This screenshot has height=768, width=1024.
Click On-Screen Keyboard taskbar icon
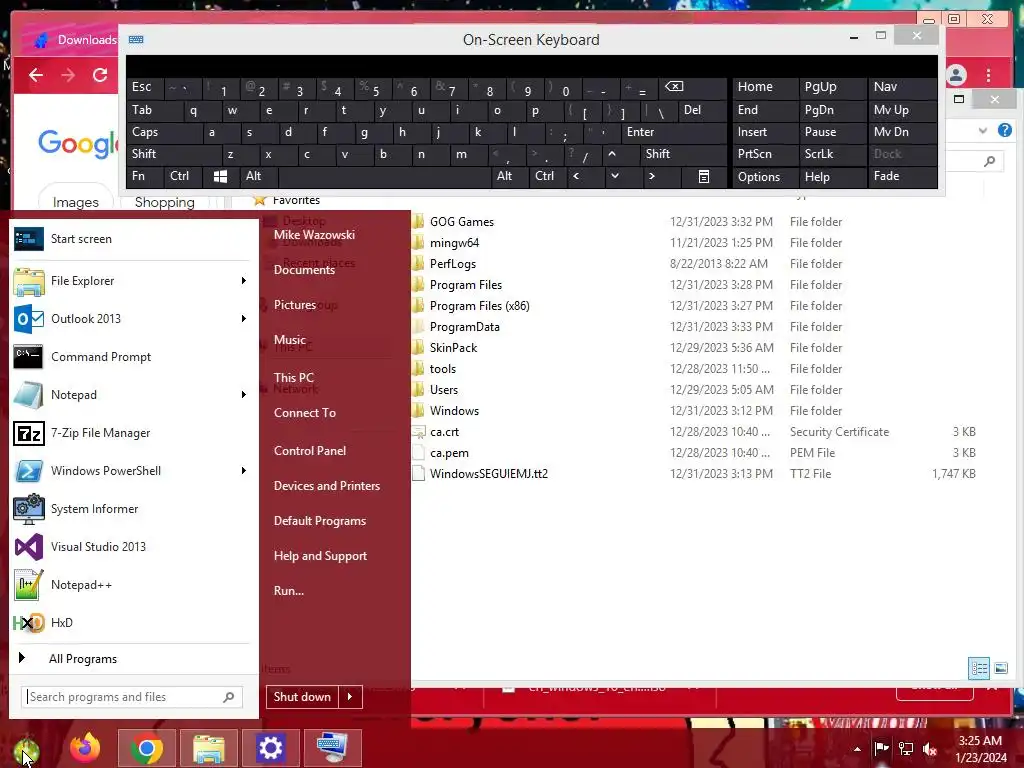coord(332,748)
